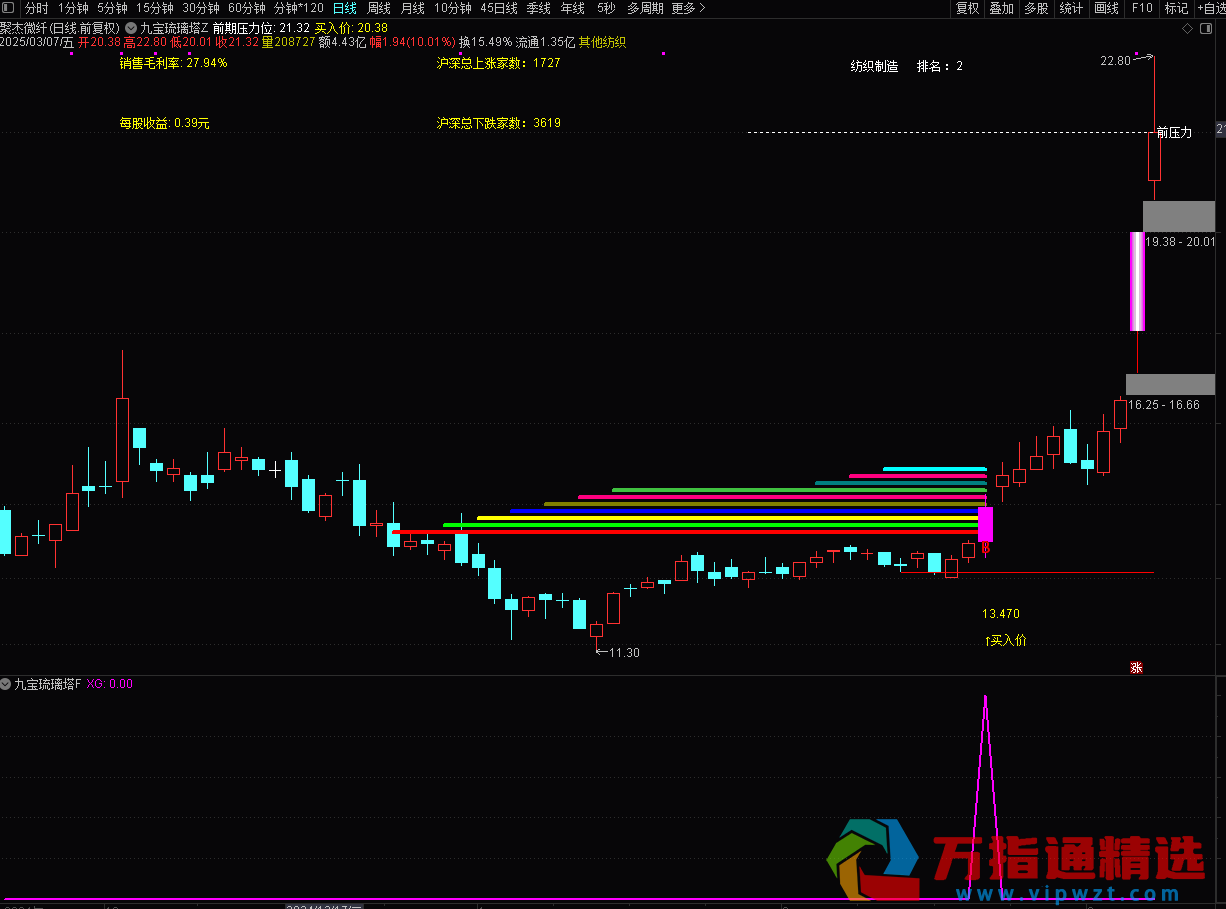Click the upper gray gap box
The height and width of the screenshot is (909, 1226).
1179,216
